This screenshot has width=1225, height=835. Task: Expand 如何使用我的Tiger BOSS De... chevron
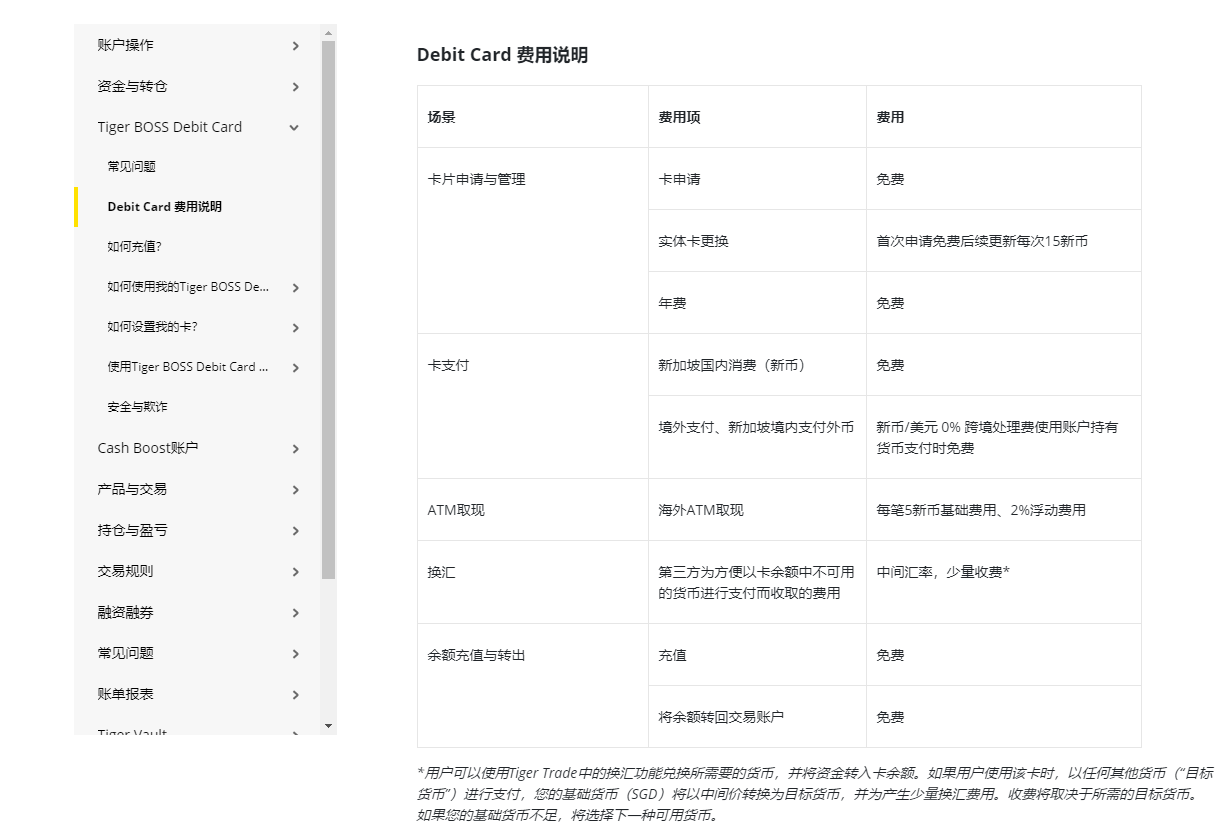coord(295,288)
